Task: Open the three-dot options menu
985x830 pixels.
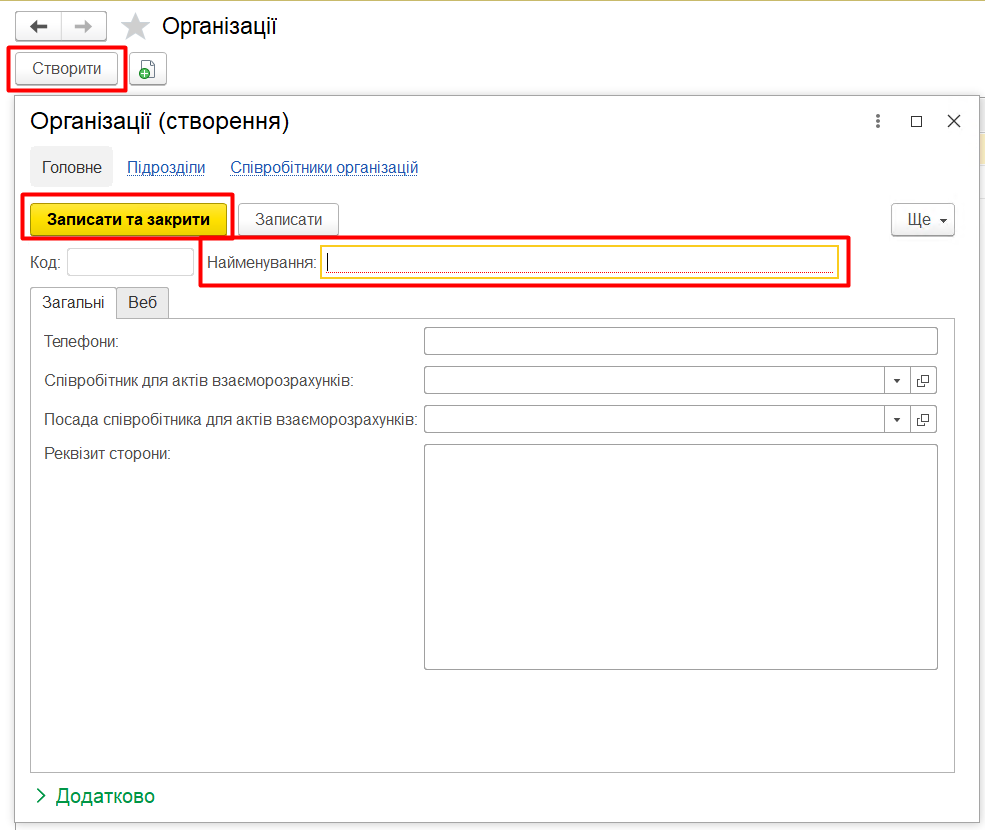Action: [878, 121]
